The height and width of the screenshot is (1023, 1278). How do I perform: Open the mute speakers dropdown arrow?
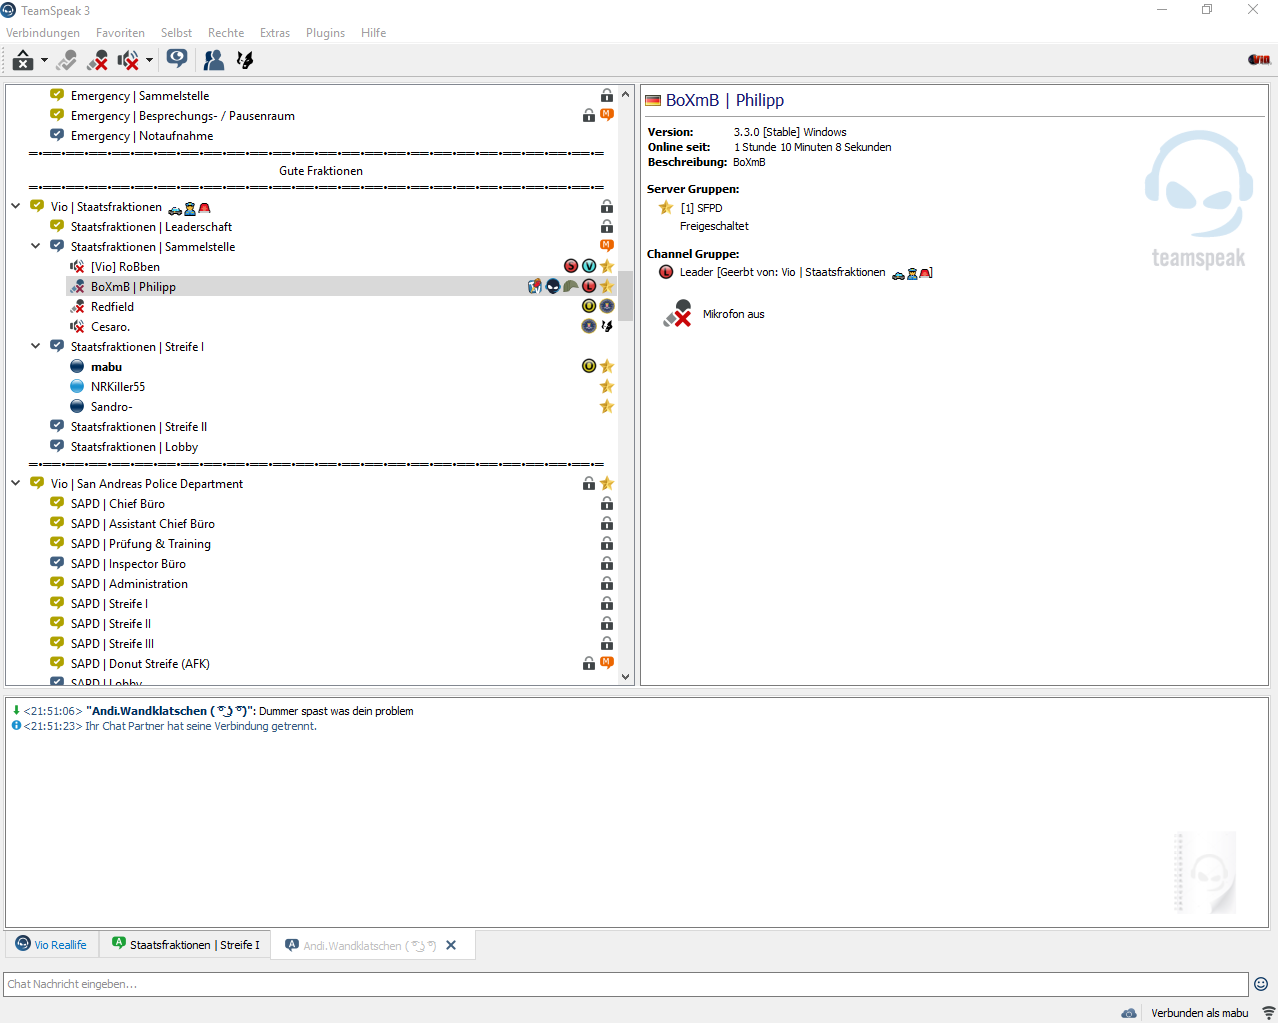pyautogui.click(x=150, y=61)
